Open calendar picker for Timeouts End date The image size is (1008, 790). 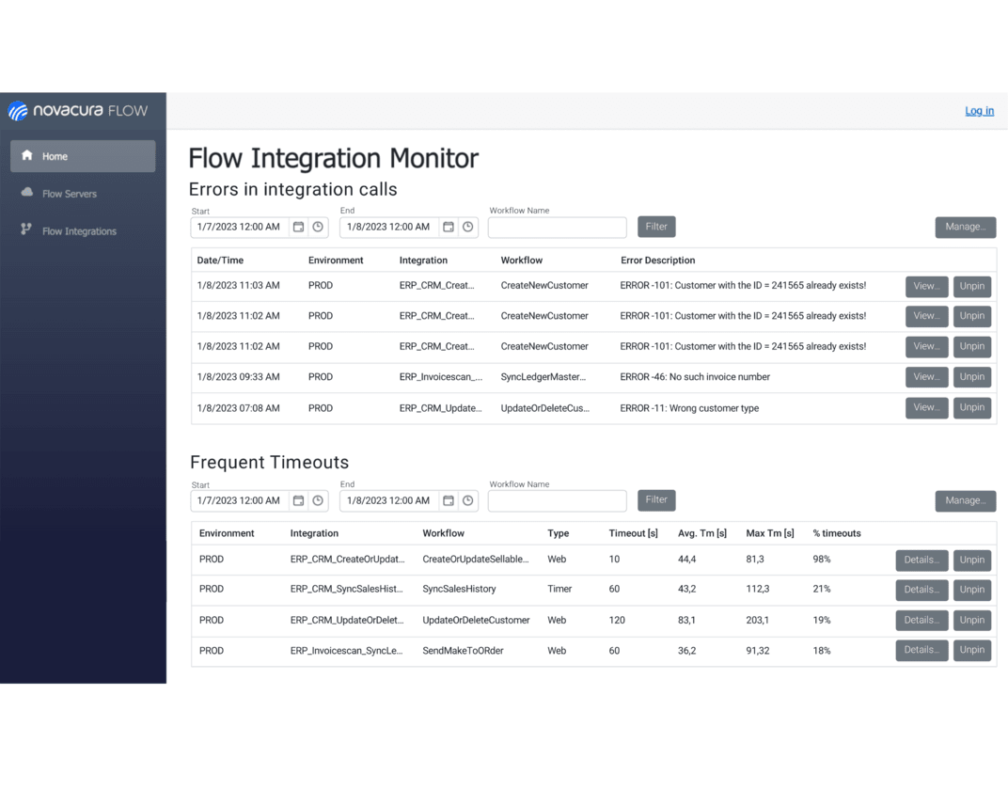(x=448, y=500)
